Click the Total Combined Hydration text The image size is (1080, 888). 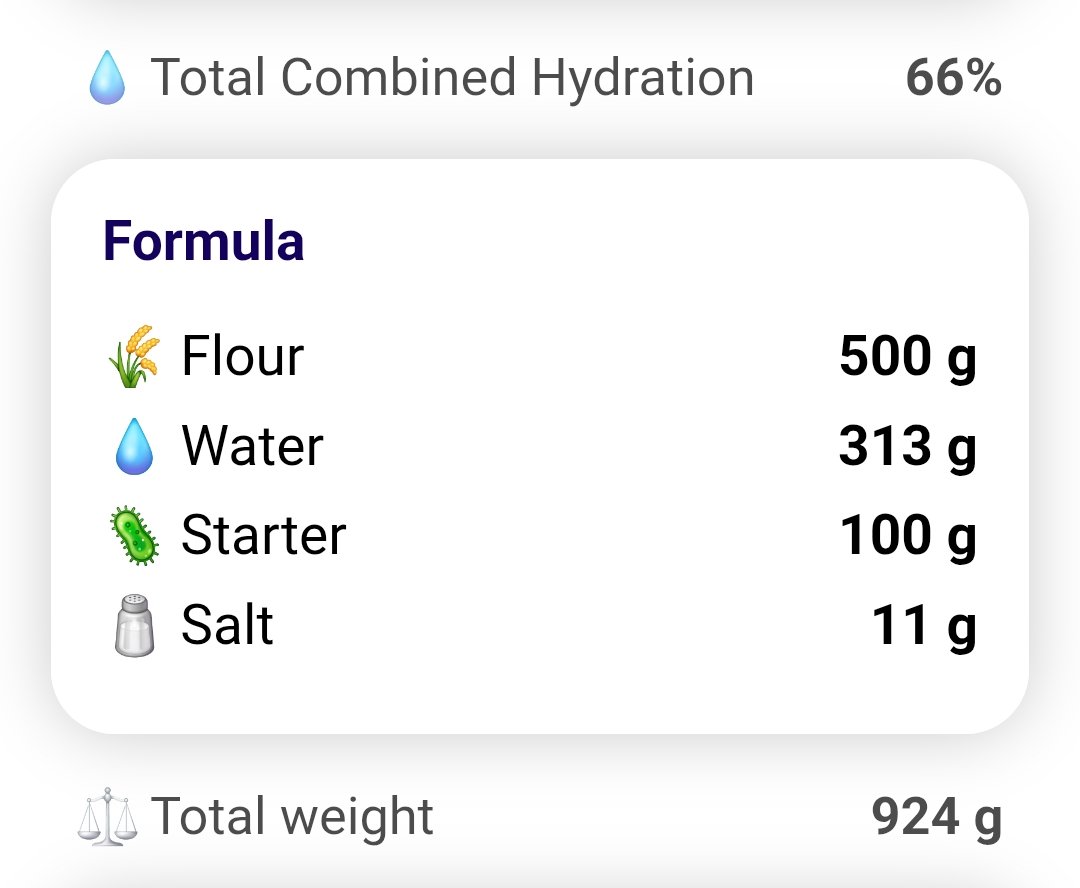tap(452, 79)
